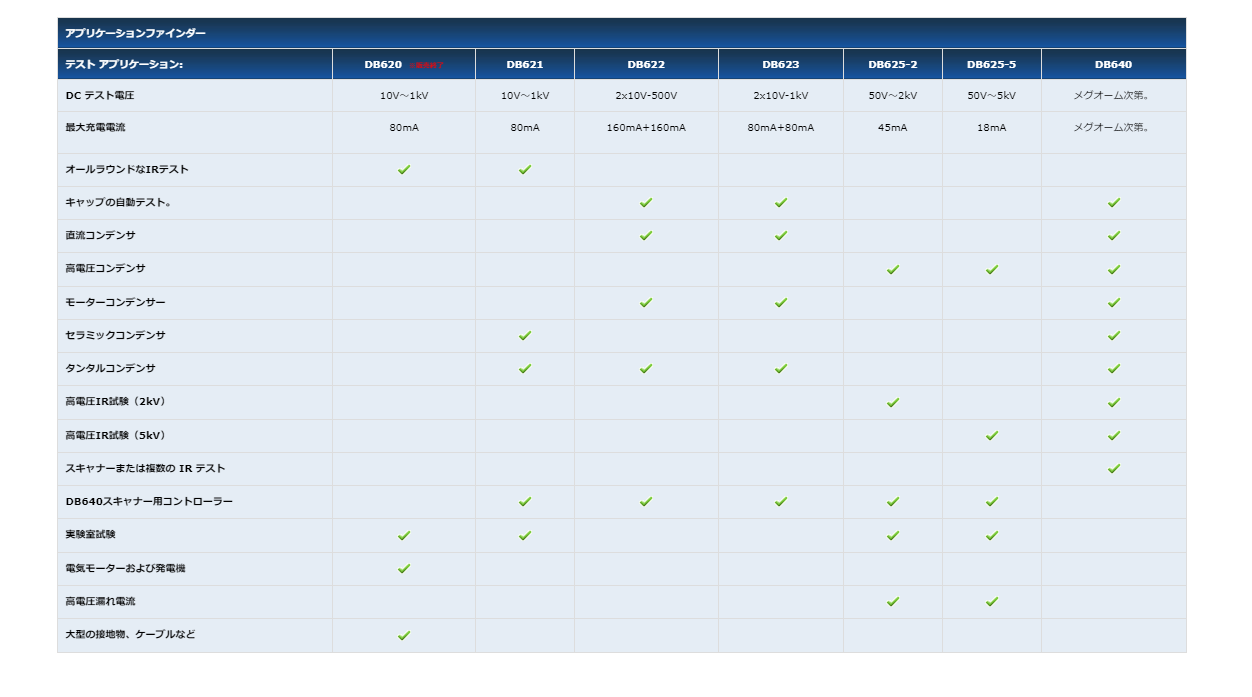This screenshot has width=1252, height=697.
Task: Click DB640 checkmark in 直流コンデンサ row
Action: 1114,236
